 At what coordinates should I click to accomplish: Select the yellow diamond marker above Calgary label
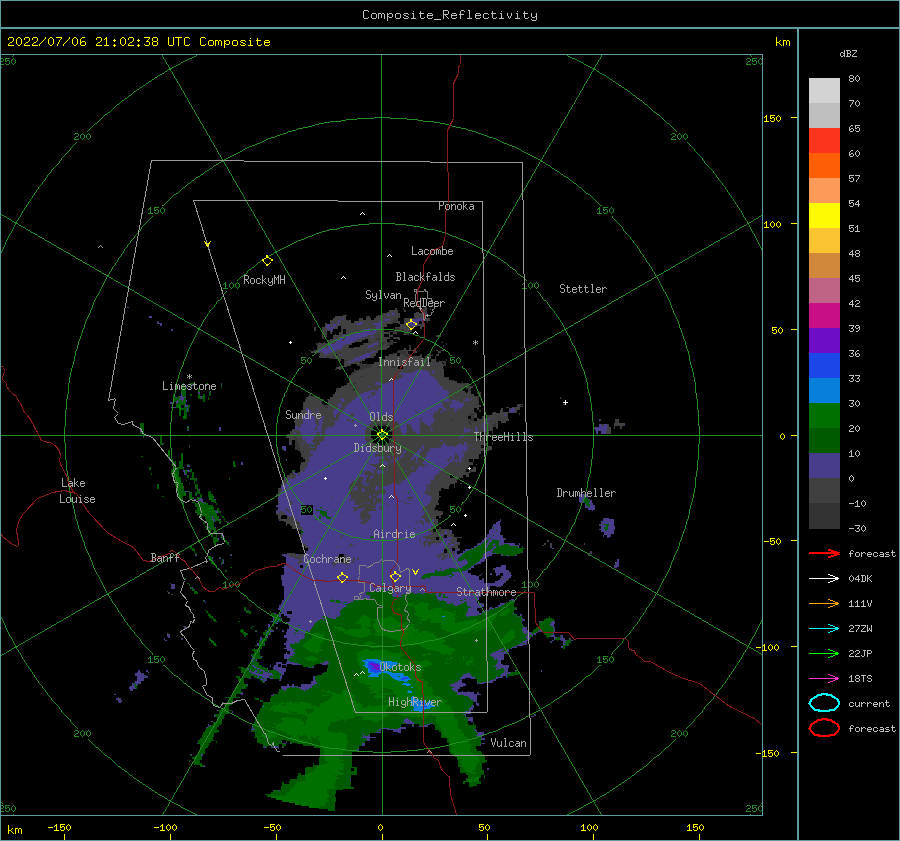[395, 576]
